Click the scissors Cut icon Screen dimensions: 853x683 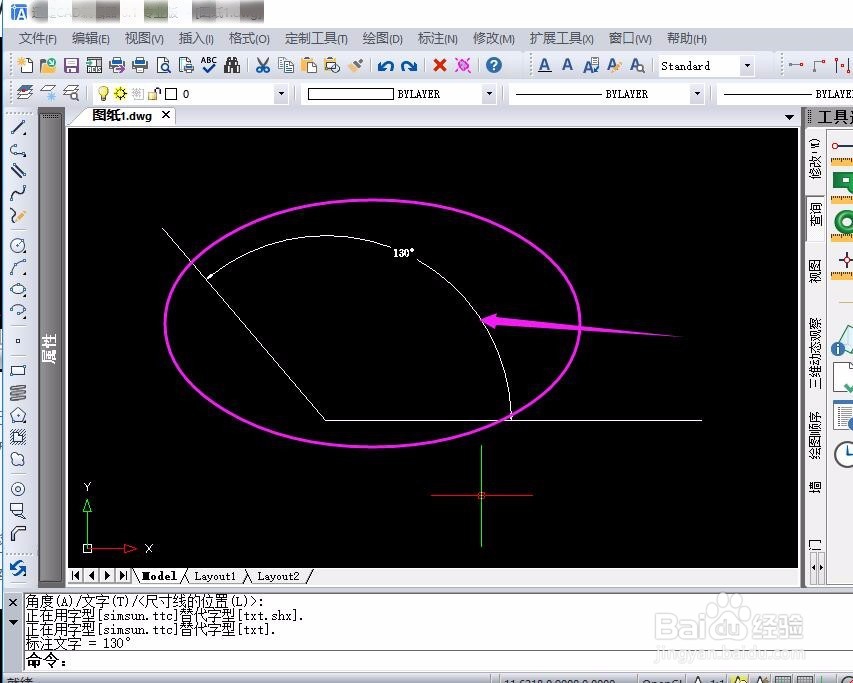[263, 65]
